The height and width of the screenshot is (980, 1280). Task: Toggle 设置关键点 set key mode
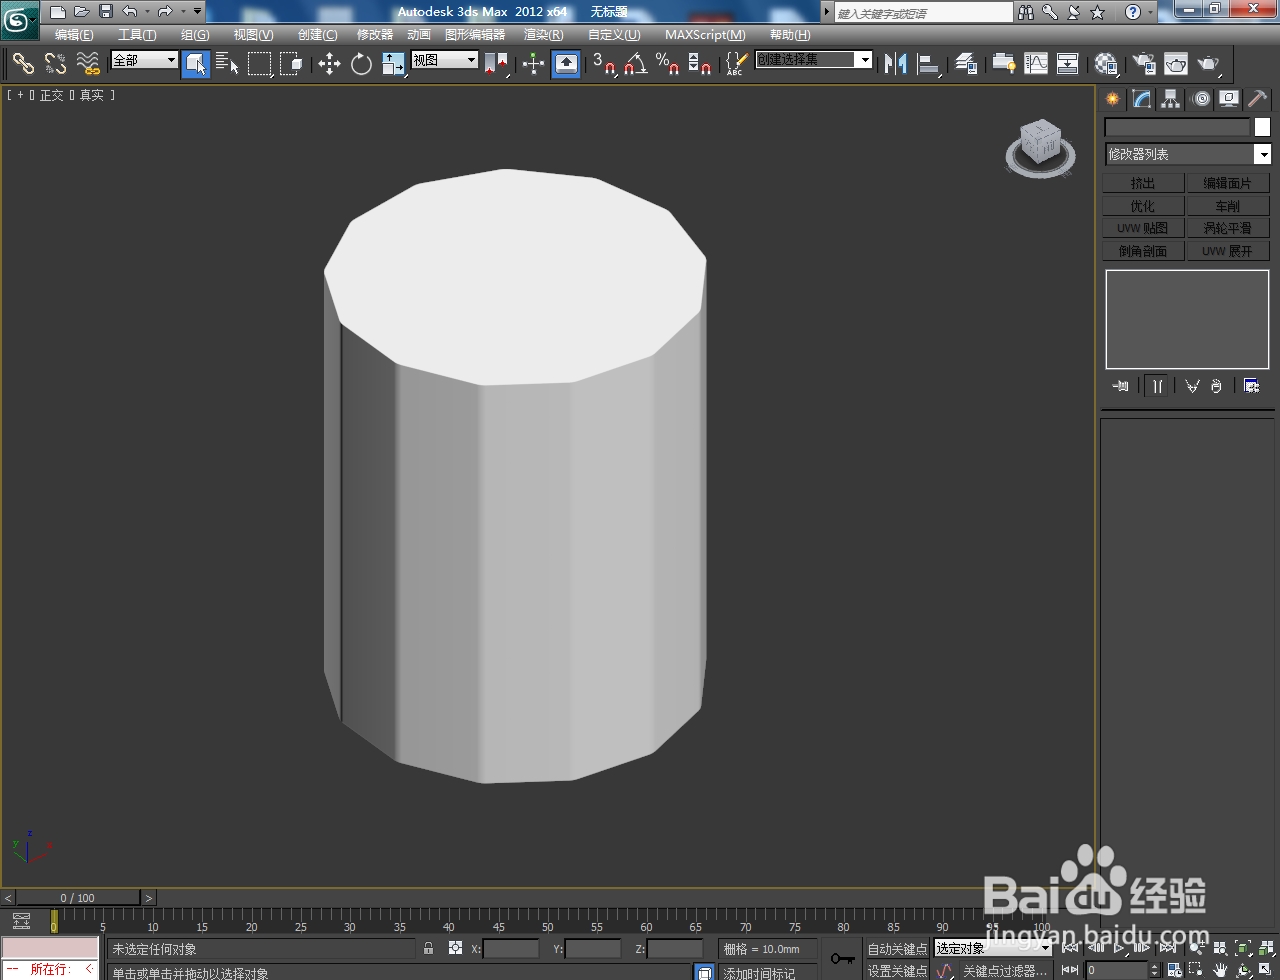point(897,971)
